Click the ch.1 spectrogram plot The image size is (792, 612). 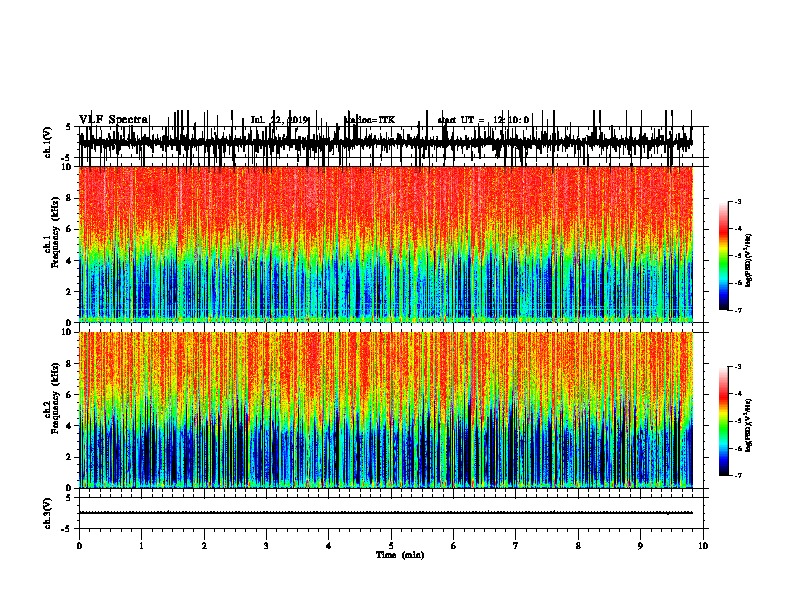click(385, 244)
